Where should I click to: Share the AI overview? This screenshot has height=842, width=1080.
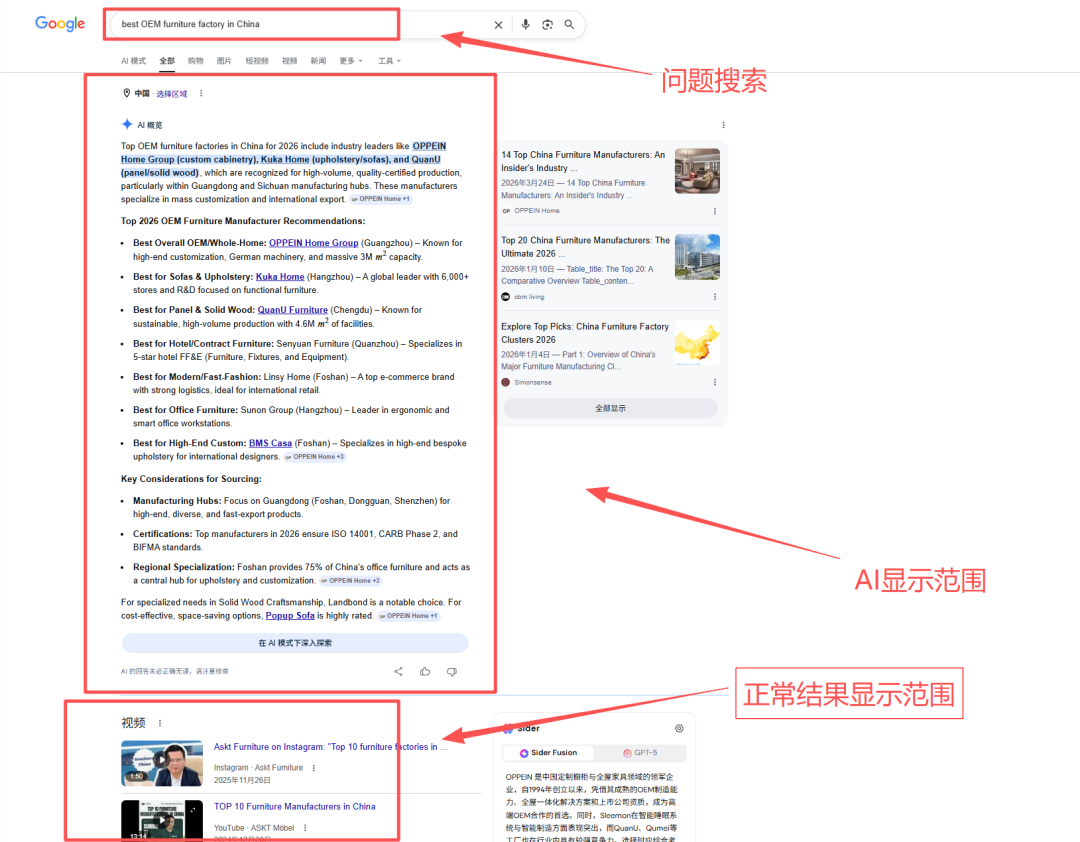click(x=398, y=671)
